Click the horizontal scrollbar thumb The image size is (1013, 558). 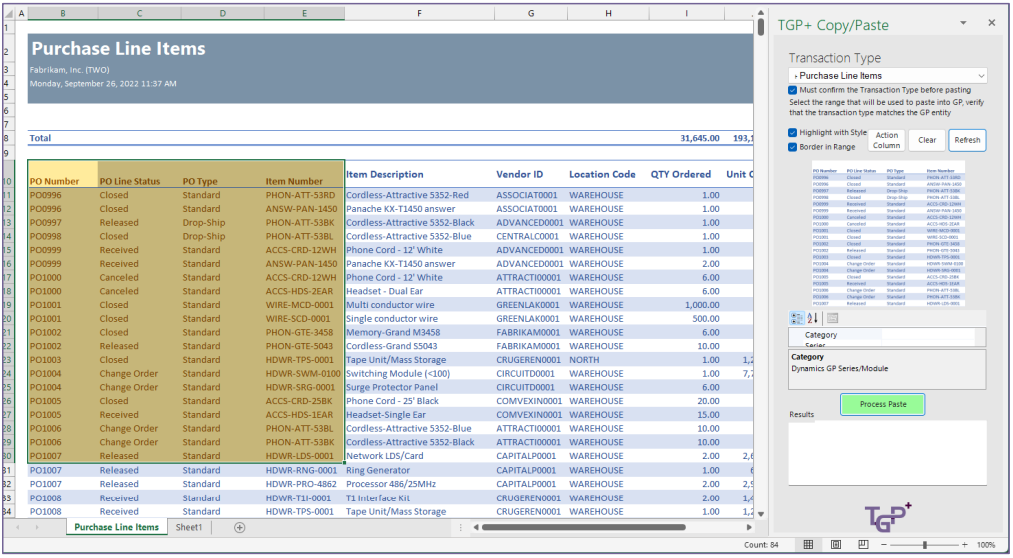583,528
